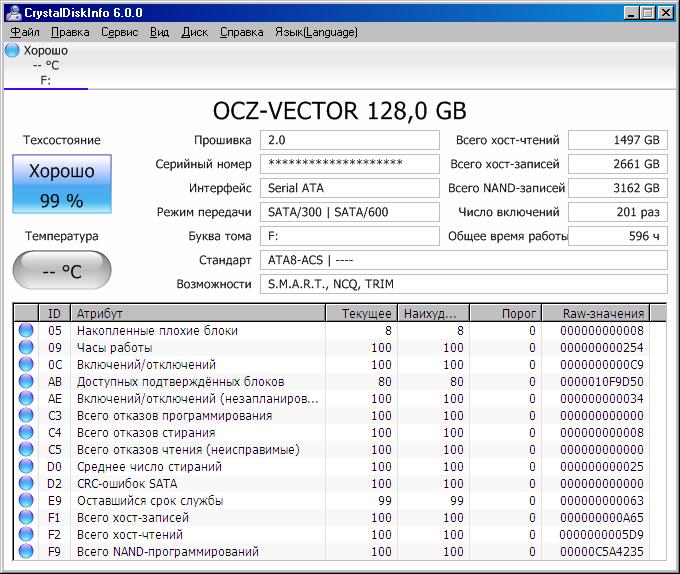Click status icon for attribute C5
Viewport: 680px width, 574px height.
(x=26, y=449)
